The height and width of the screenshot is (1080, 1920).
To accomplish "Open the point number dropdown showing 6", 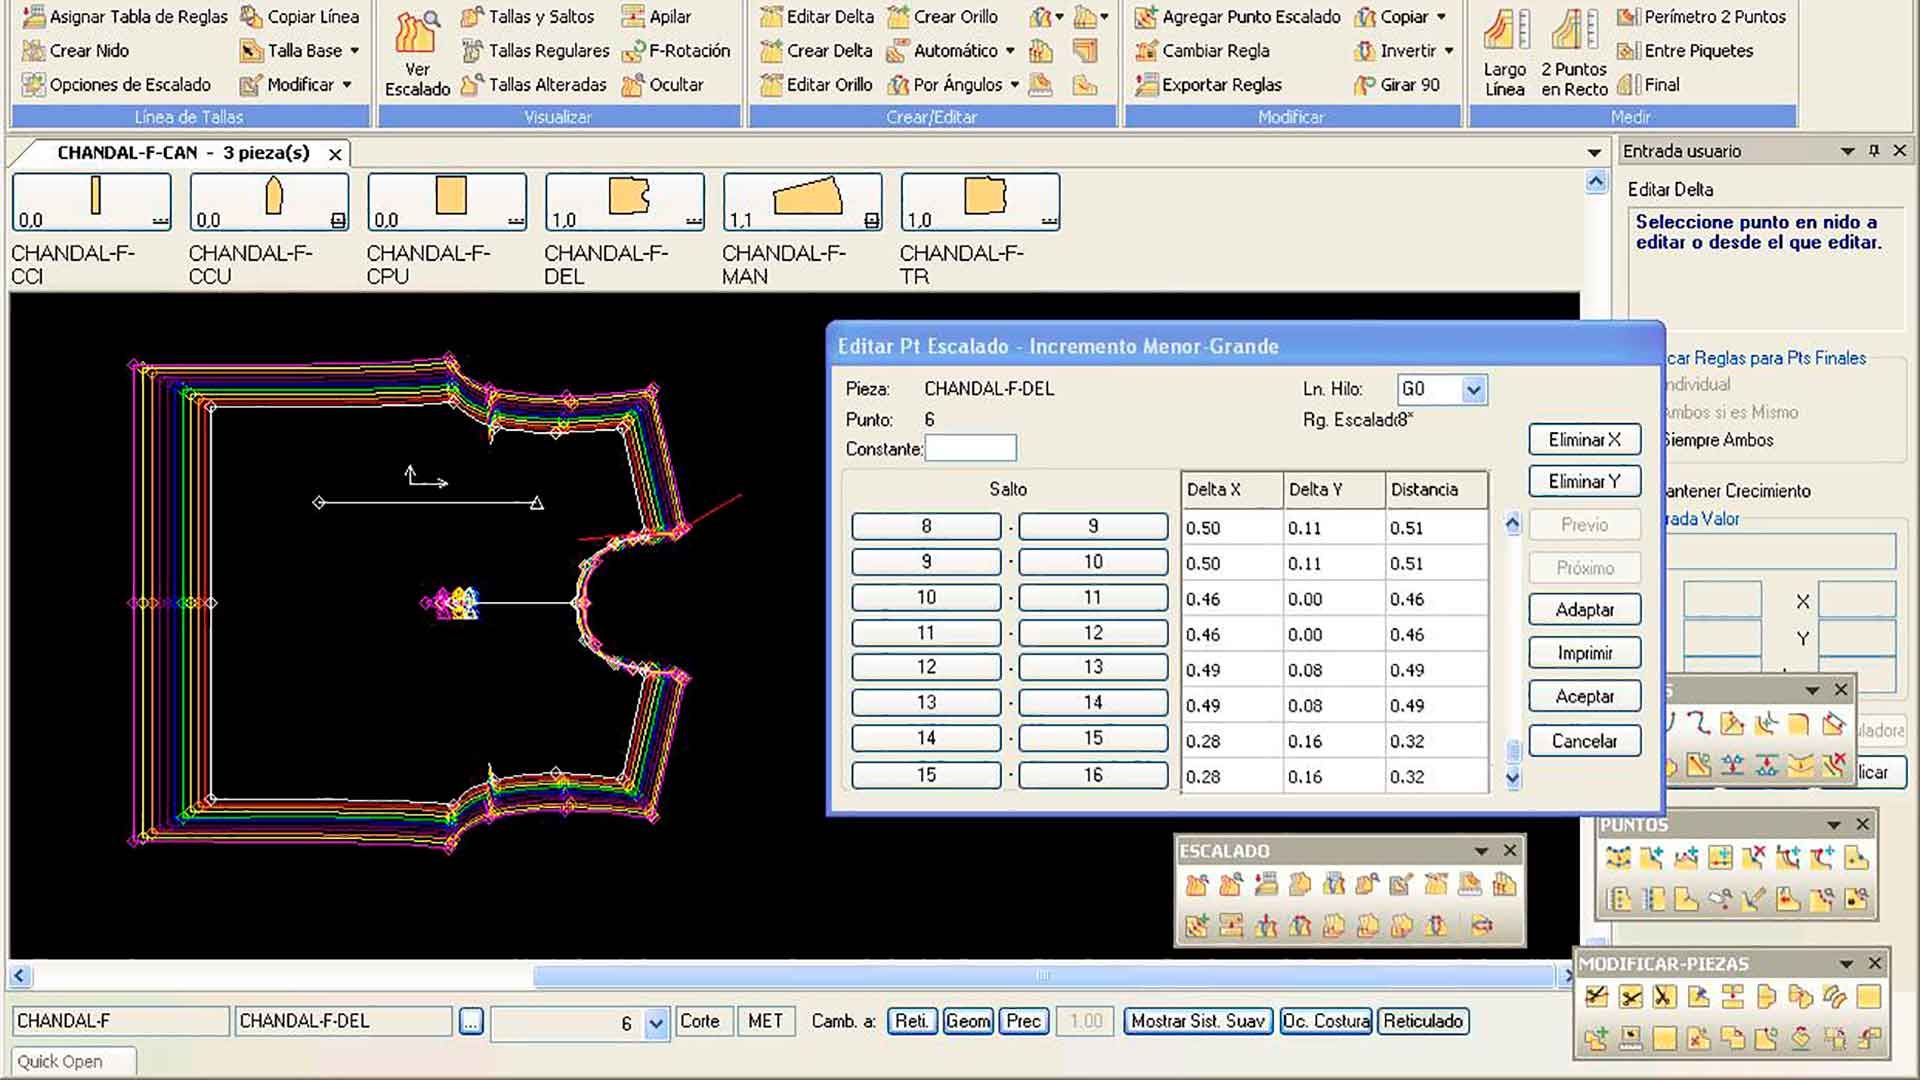I will click(x=656, y=1023).
